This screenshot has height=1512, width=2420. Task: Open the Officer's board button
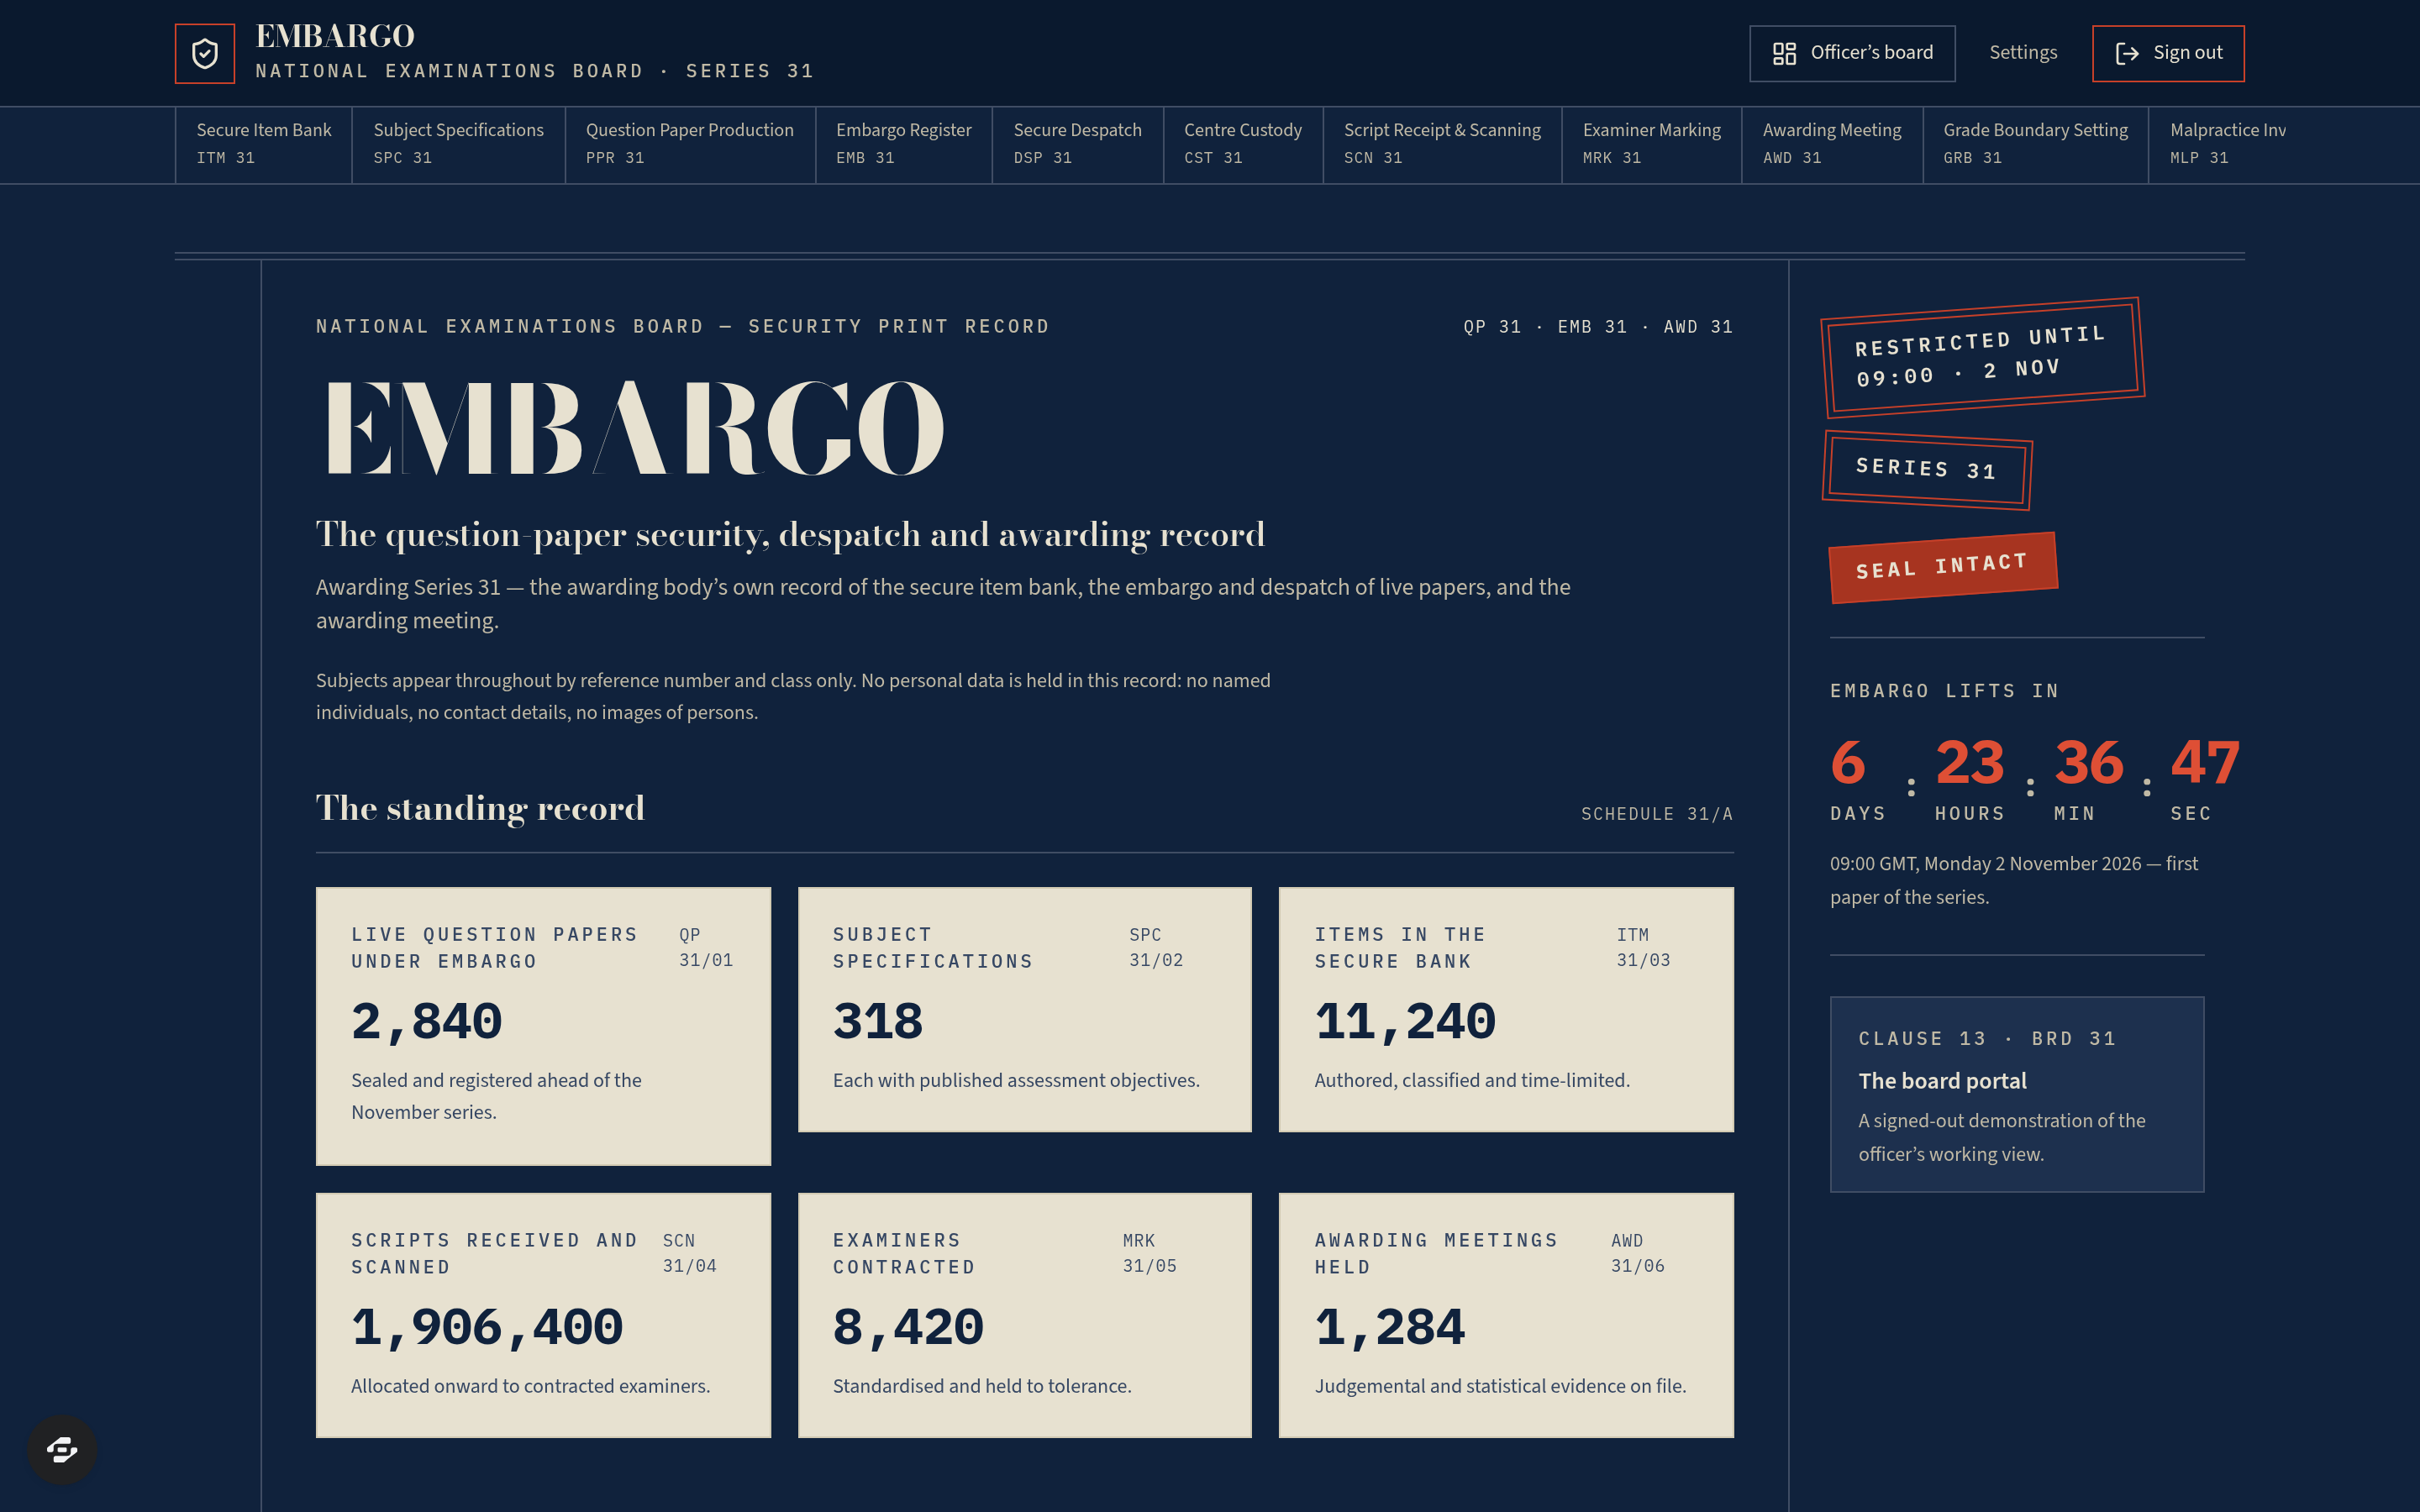(1852, 53)
